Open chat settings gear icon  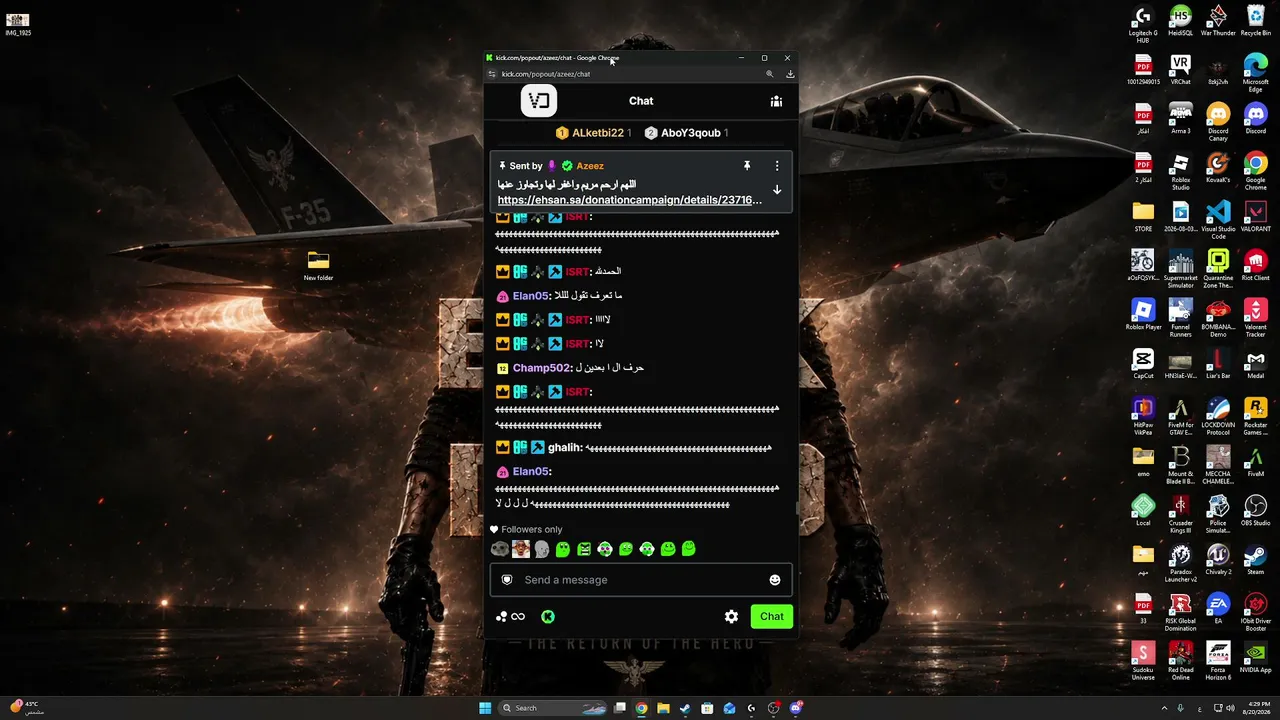click(x=731, y=616)
